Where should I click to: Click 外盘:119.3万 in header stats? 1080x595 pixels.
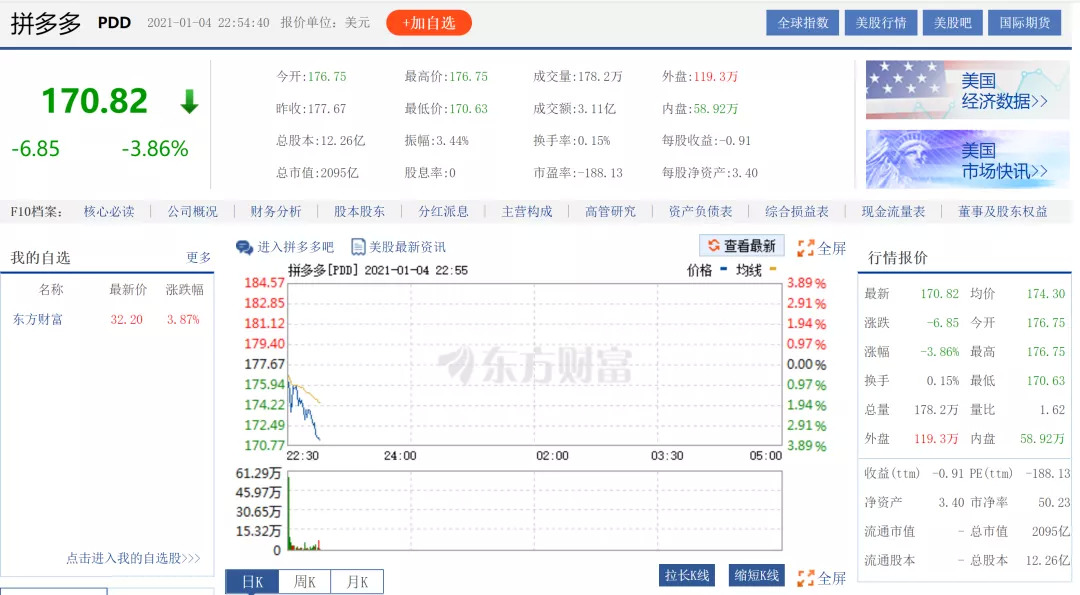pyautogui.click(x=700, y=76)
